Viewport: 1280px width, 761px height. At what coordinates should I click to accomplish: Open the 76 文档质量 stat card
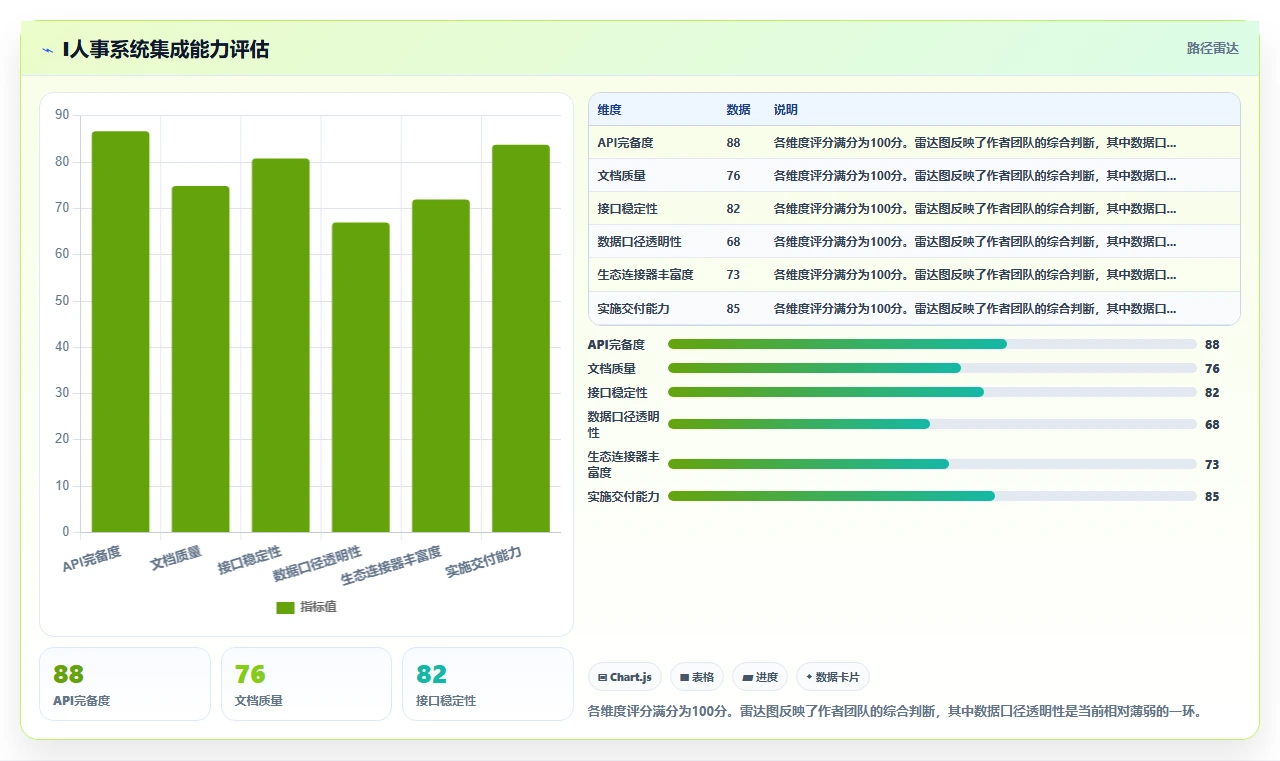306,684
